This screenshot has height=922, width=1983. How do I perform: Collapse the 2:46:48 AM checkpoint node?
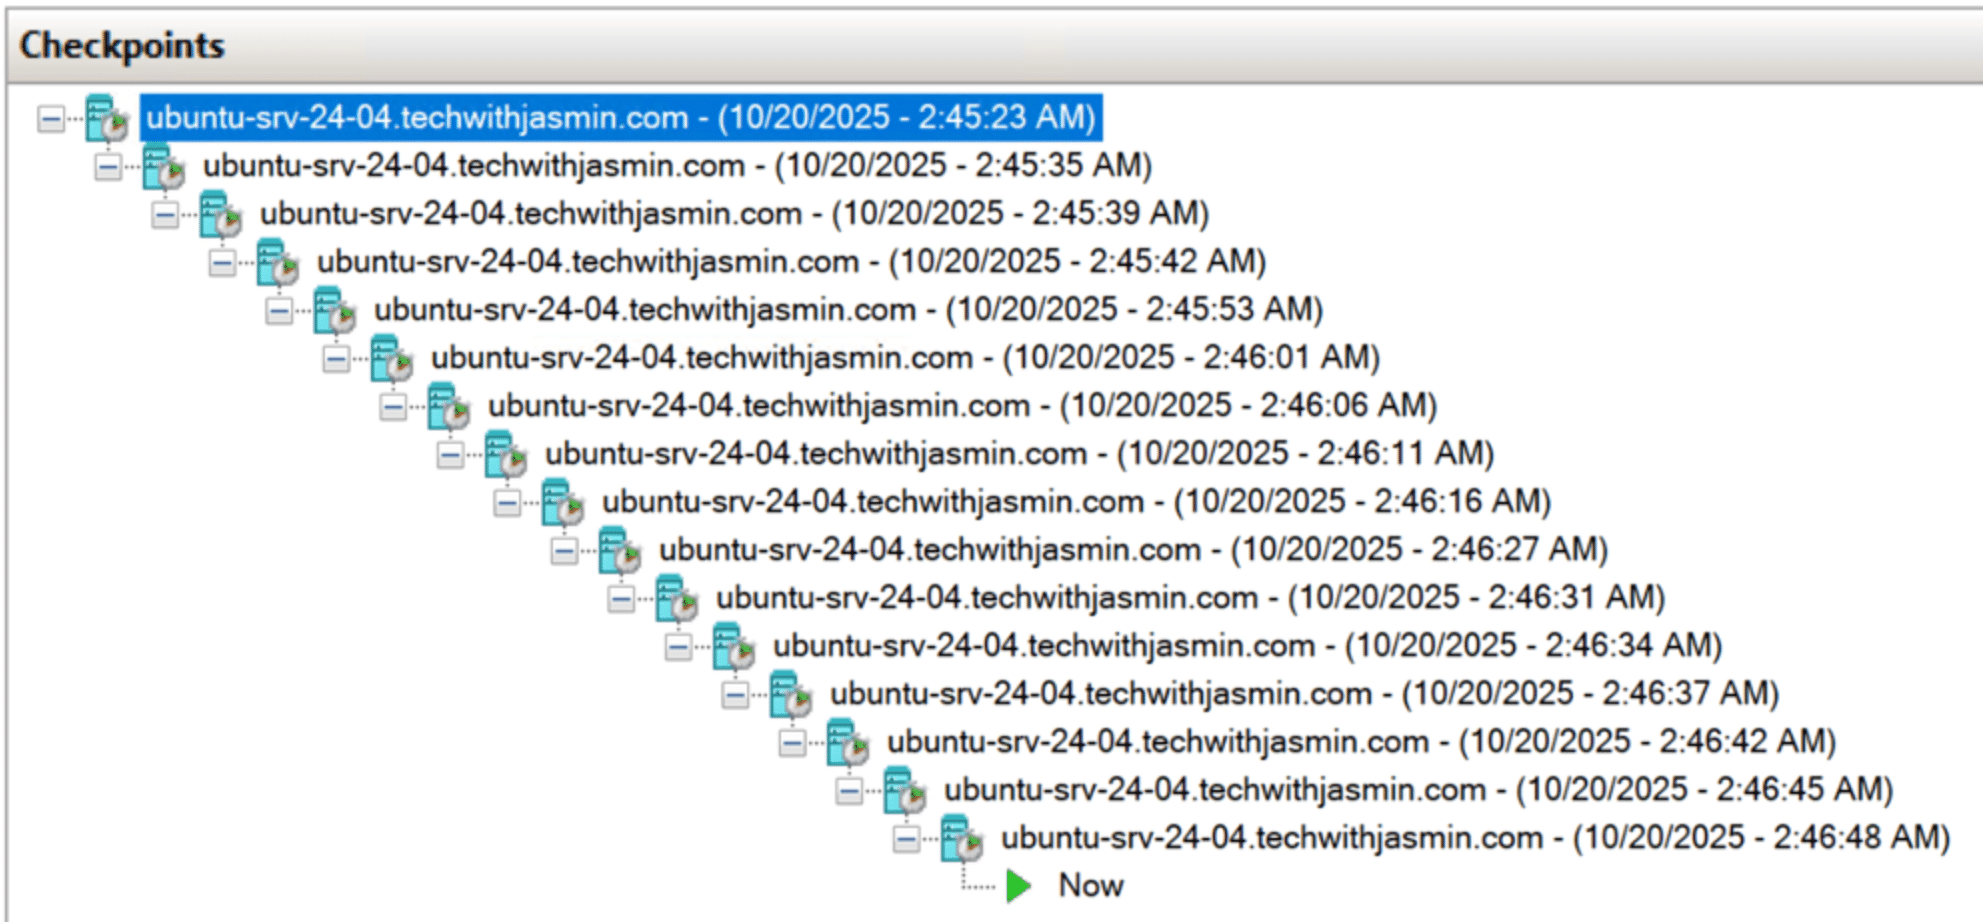point(905,839)
